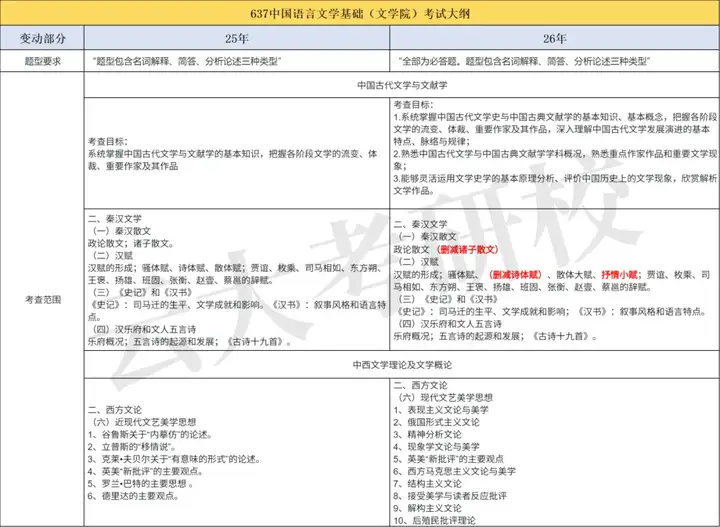Select '9、解构主义文论'
Viewport: 720px width, 527px height.
click(427, 508)
